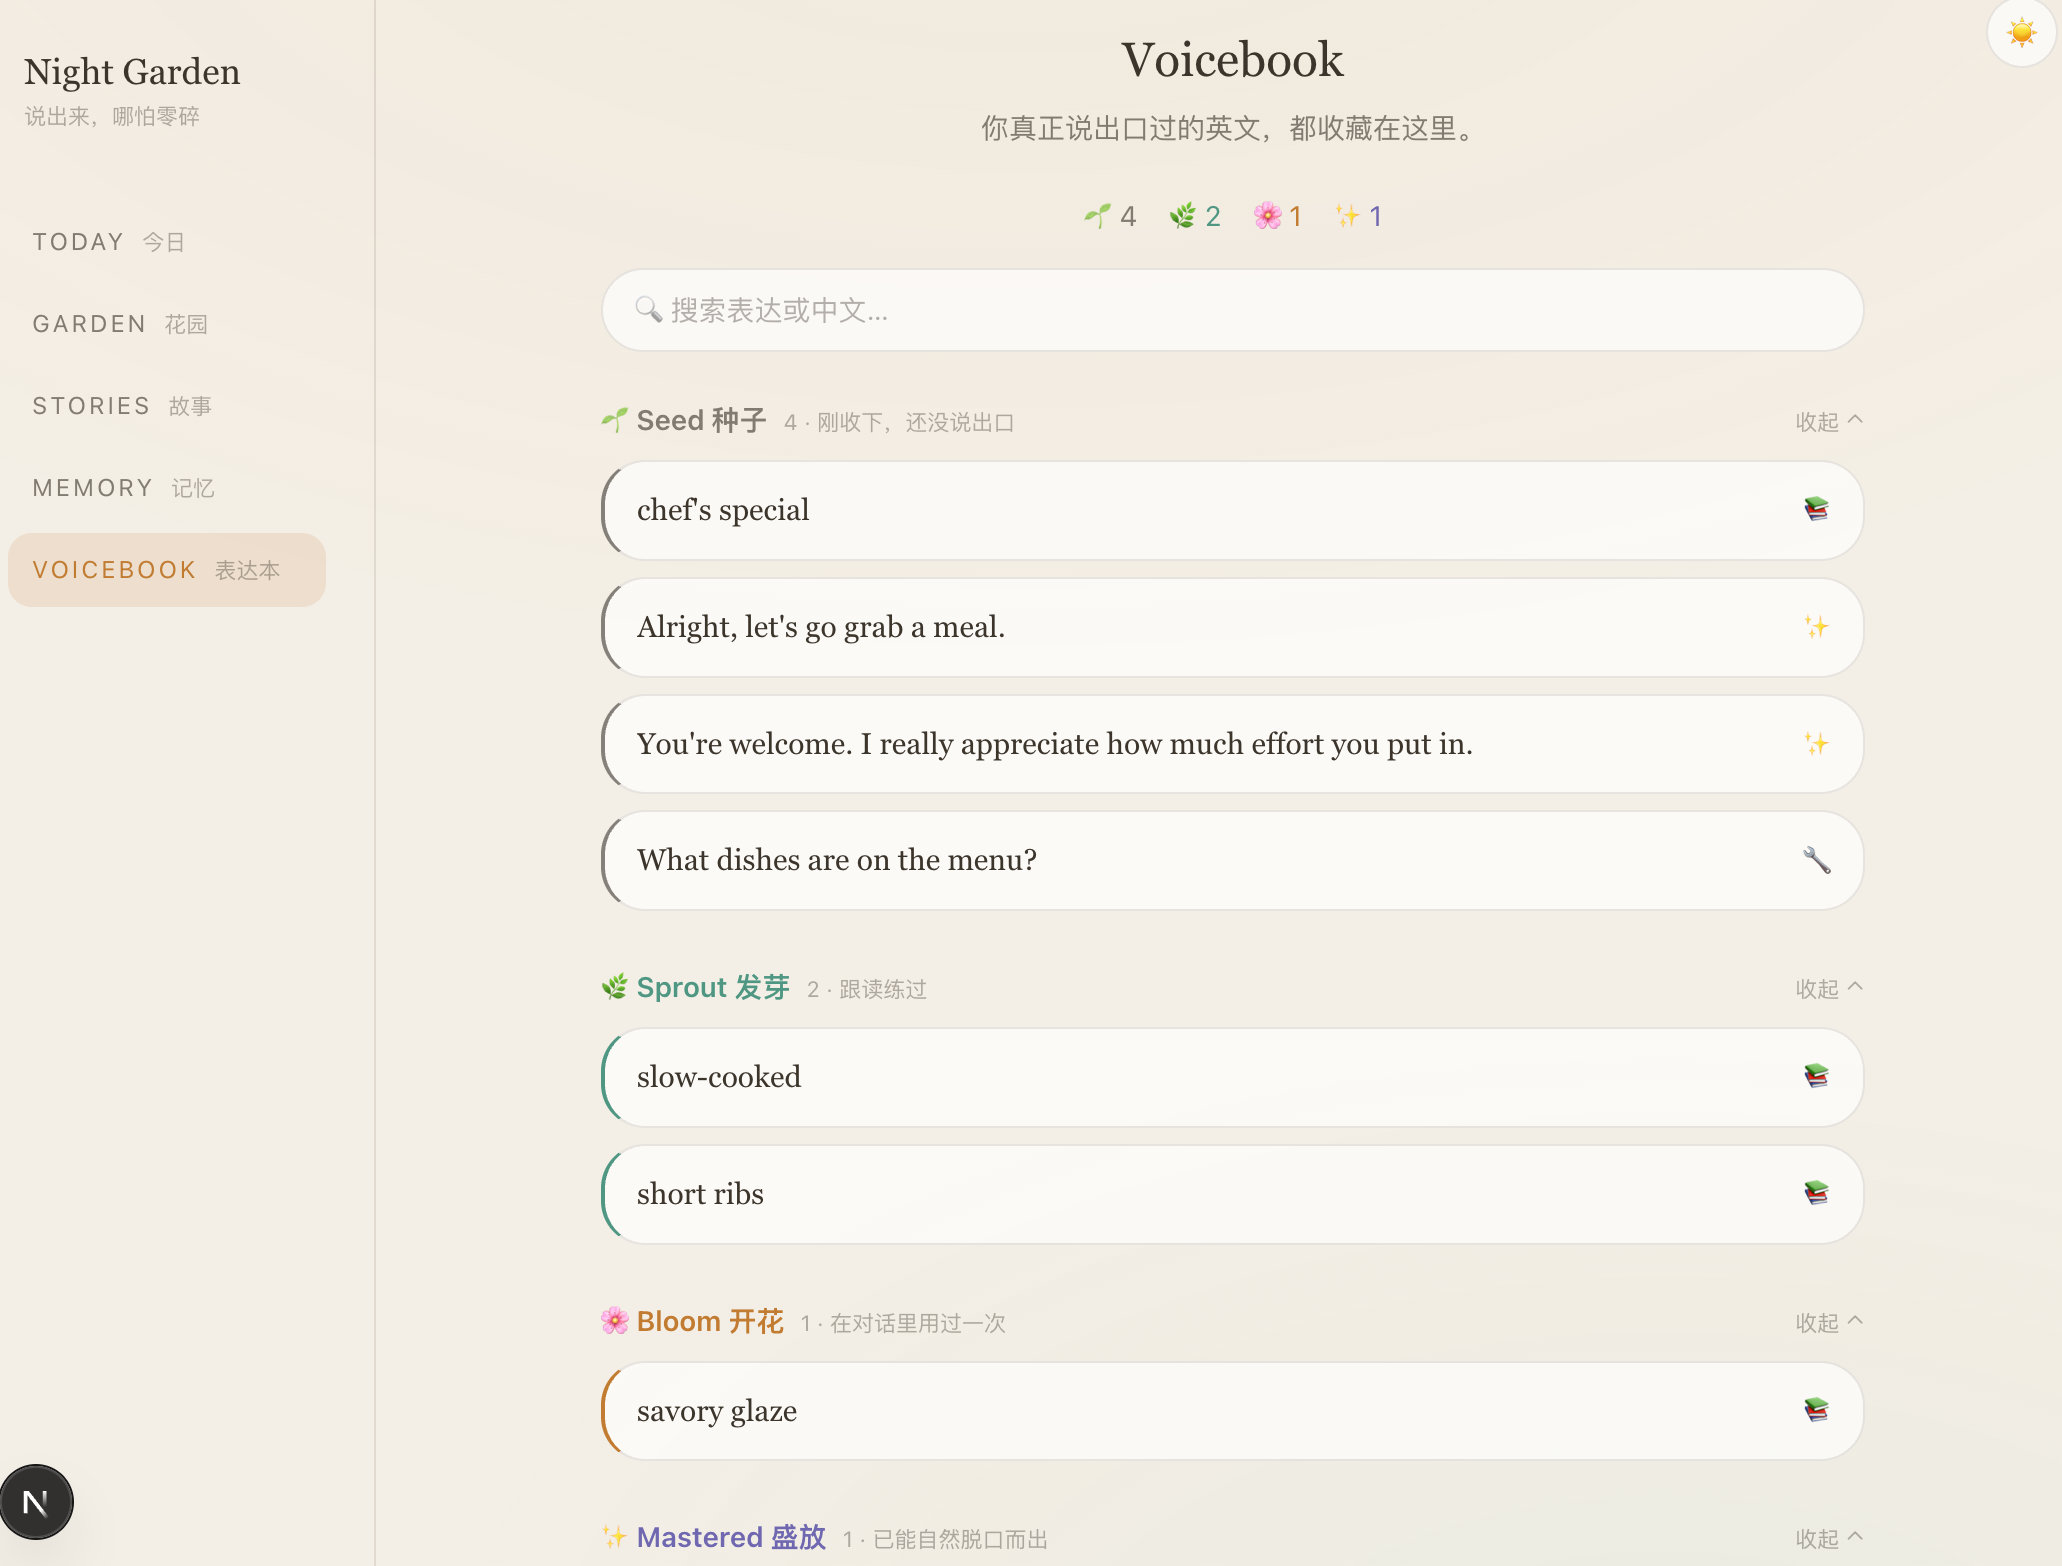Screen dimensions: 2062x1566
Task: Open the savory glaze card
Action: (x=1232, y=1411)
